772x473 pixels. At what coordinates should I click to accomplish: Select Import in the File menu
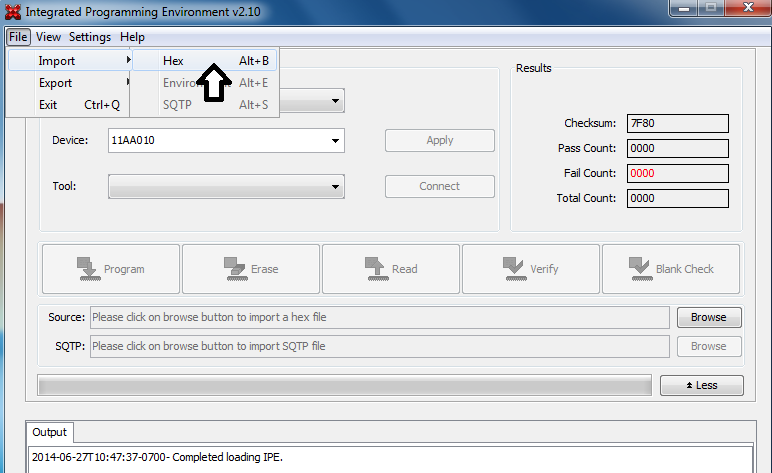tap(70, 61)
